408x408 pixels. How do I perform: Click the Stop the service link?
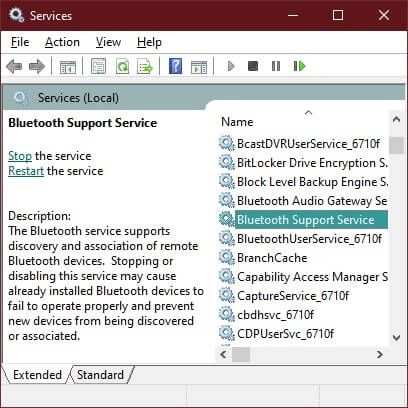click(x=20, y=156)
